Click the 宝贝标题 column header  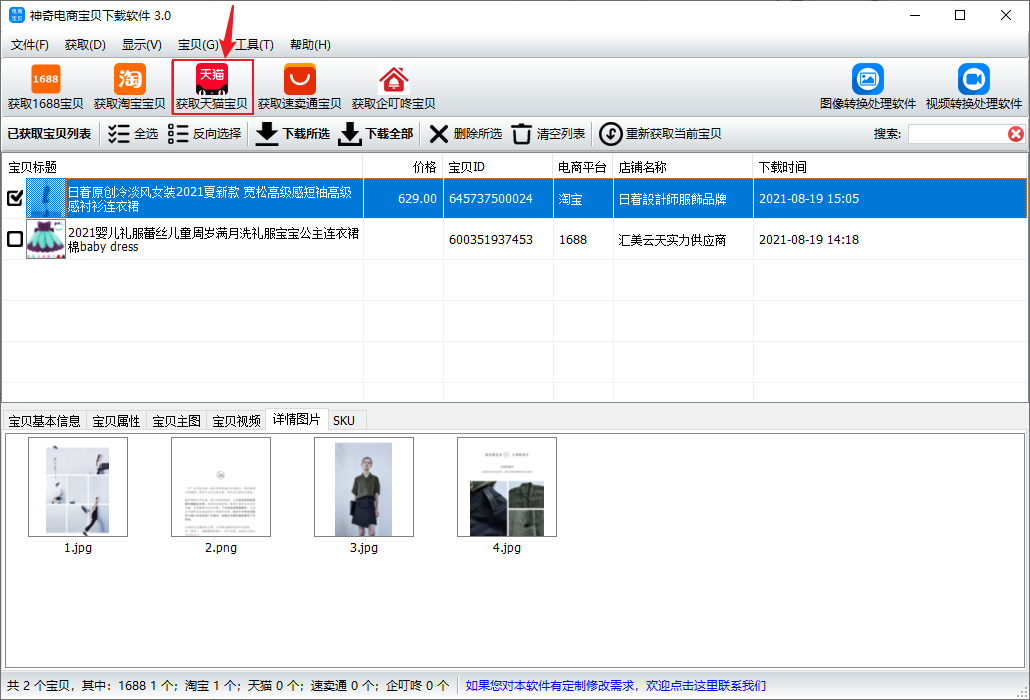(x=183, y=167)
